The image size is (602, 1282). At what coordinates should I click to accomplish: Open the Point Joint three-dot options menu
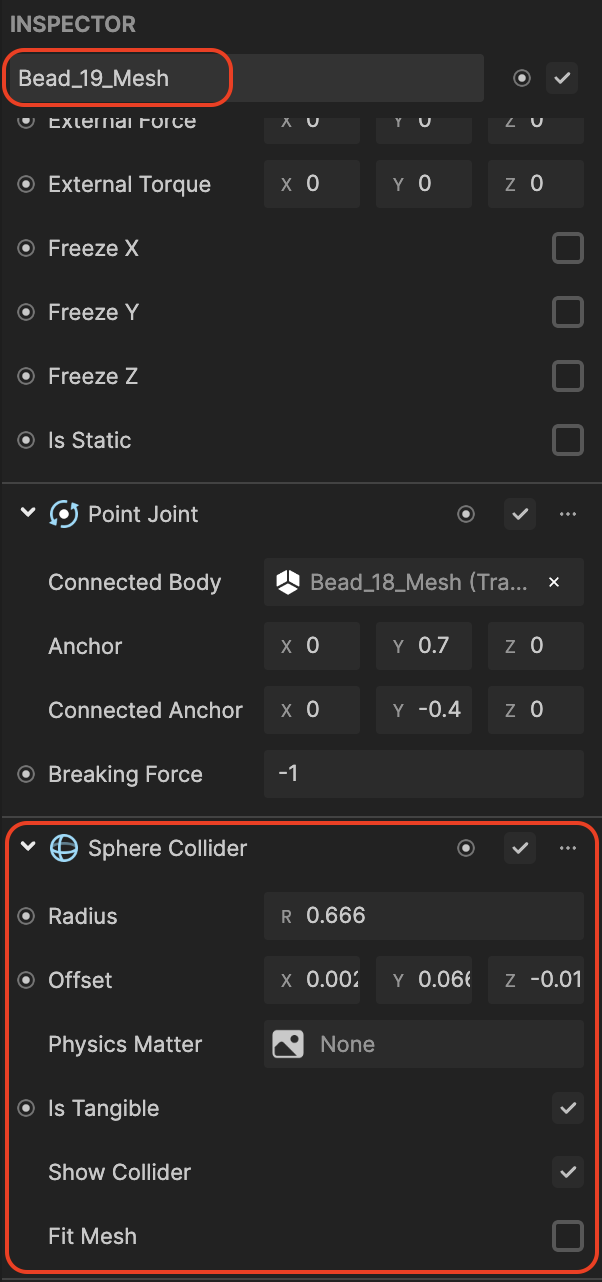pyautogui.click(x=568, y=515)
